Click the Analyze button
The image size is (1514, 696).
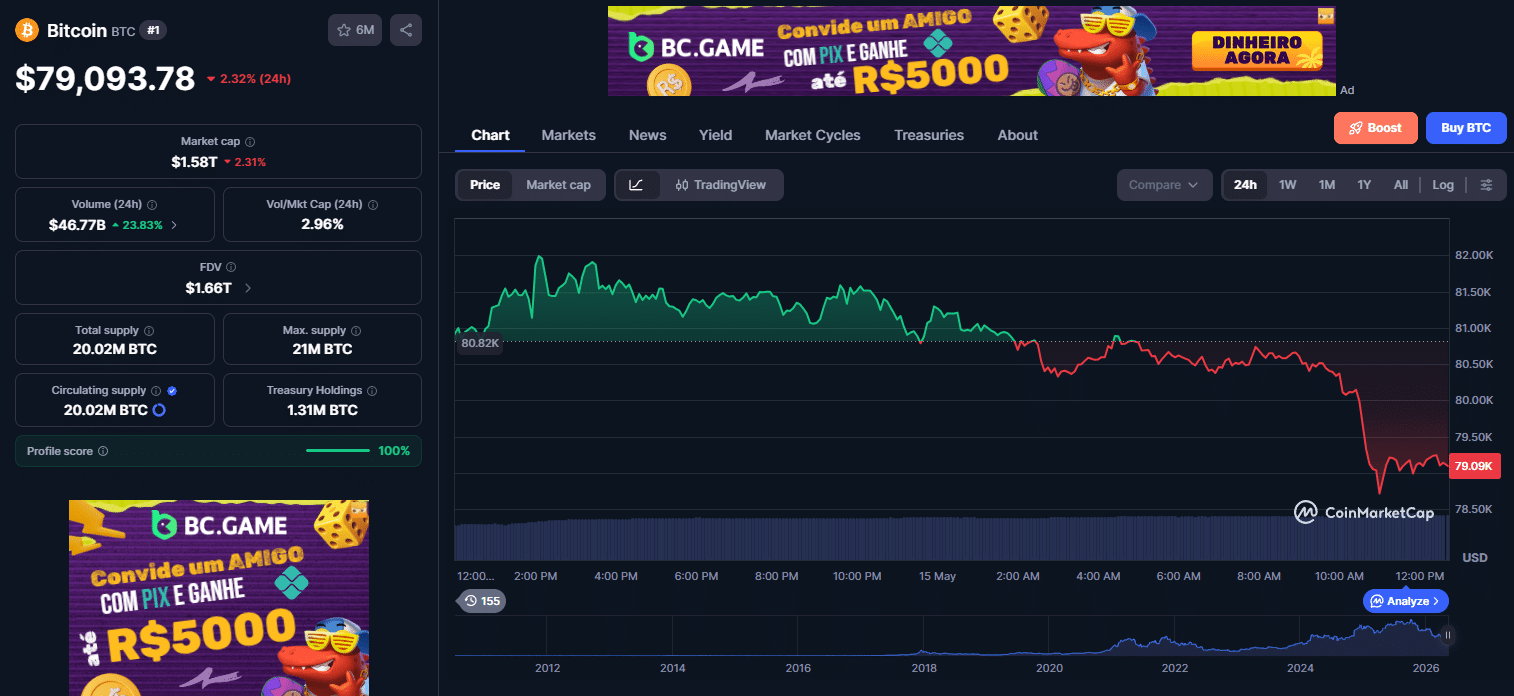coord(1405,601)
